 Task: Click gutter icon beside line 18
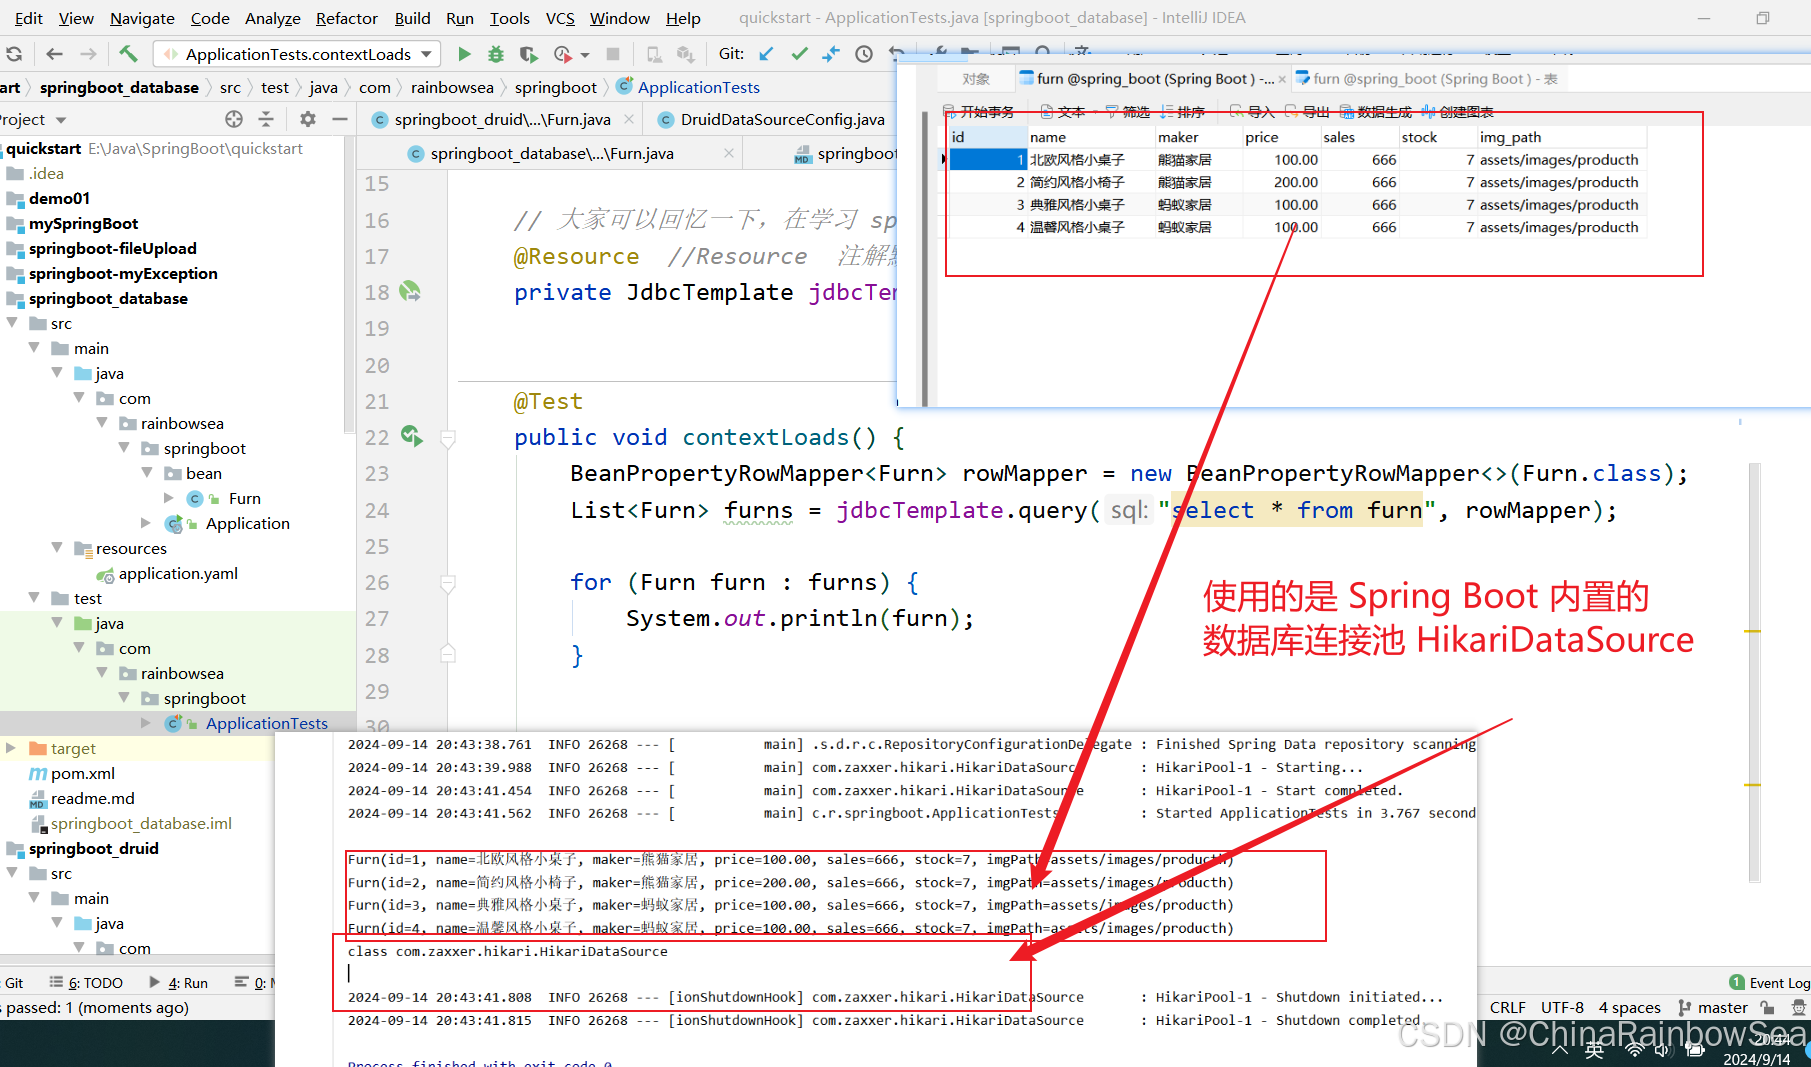click(x=410, y=291)
